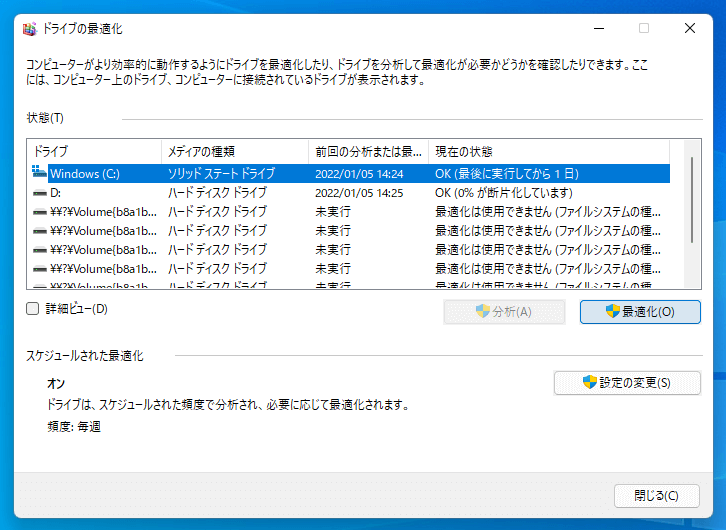Click ソリッド ステート ドライブ media type cell
Viewport: 726px width, 530px height.
coord(221,174)
